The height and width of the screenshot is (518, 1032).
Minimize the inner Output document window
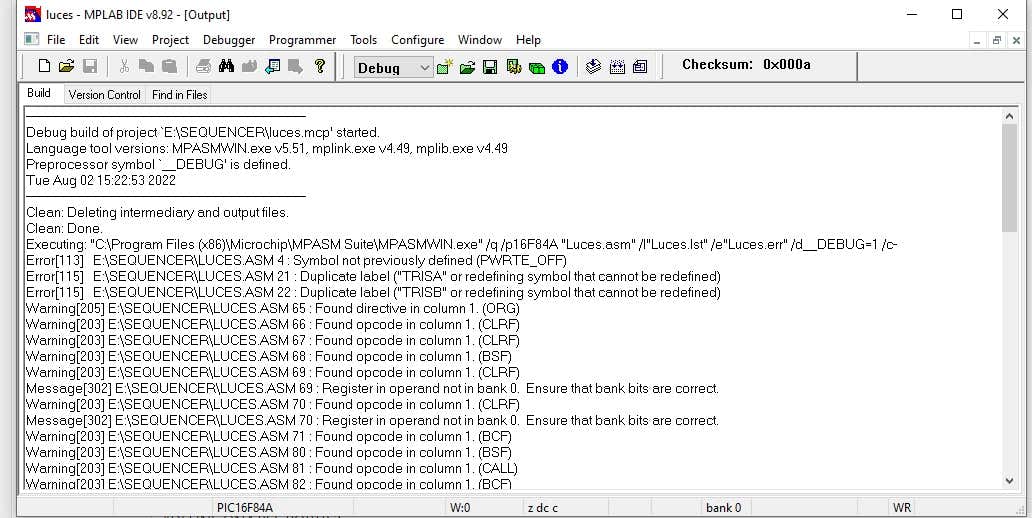click(977, 40)
